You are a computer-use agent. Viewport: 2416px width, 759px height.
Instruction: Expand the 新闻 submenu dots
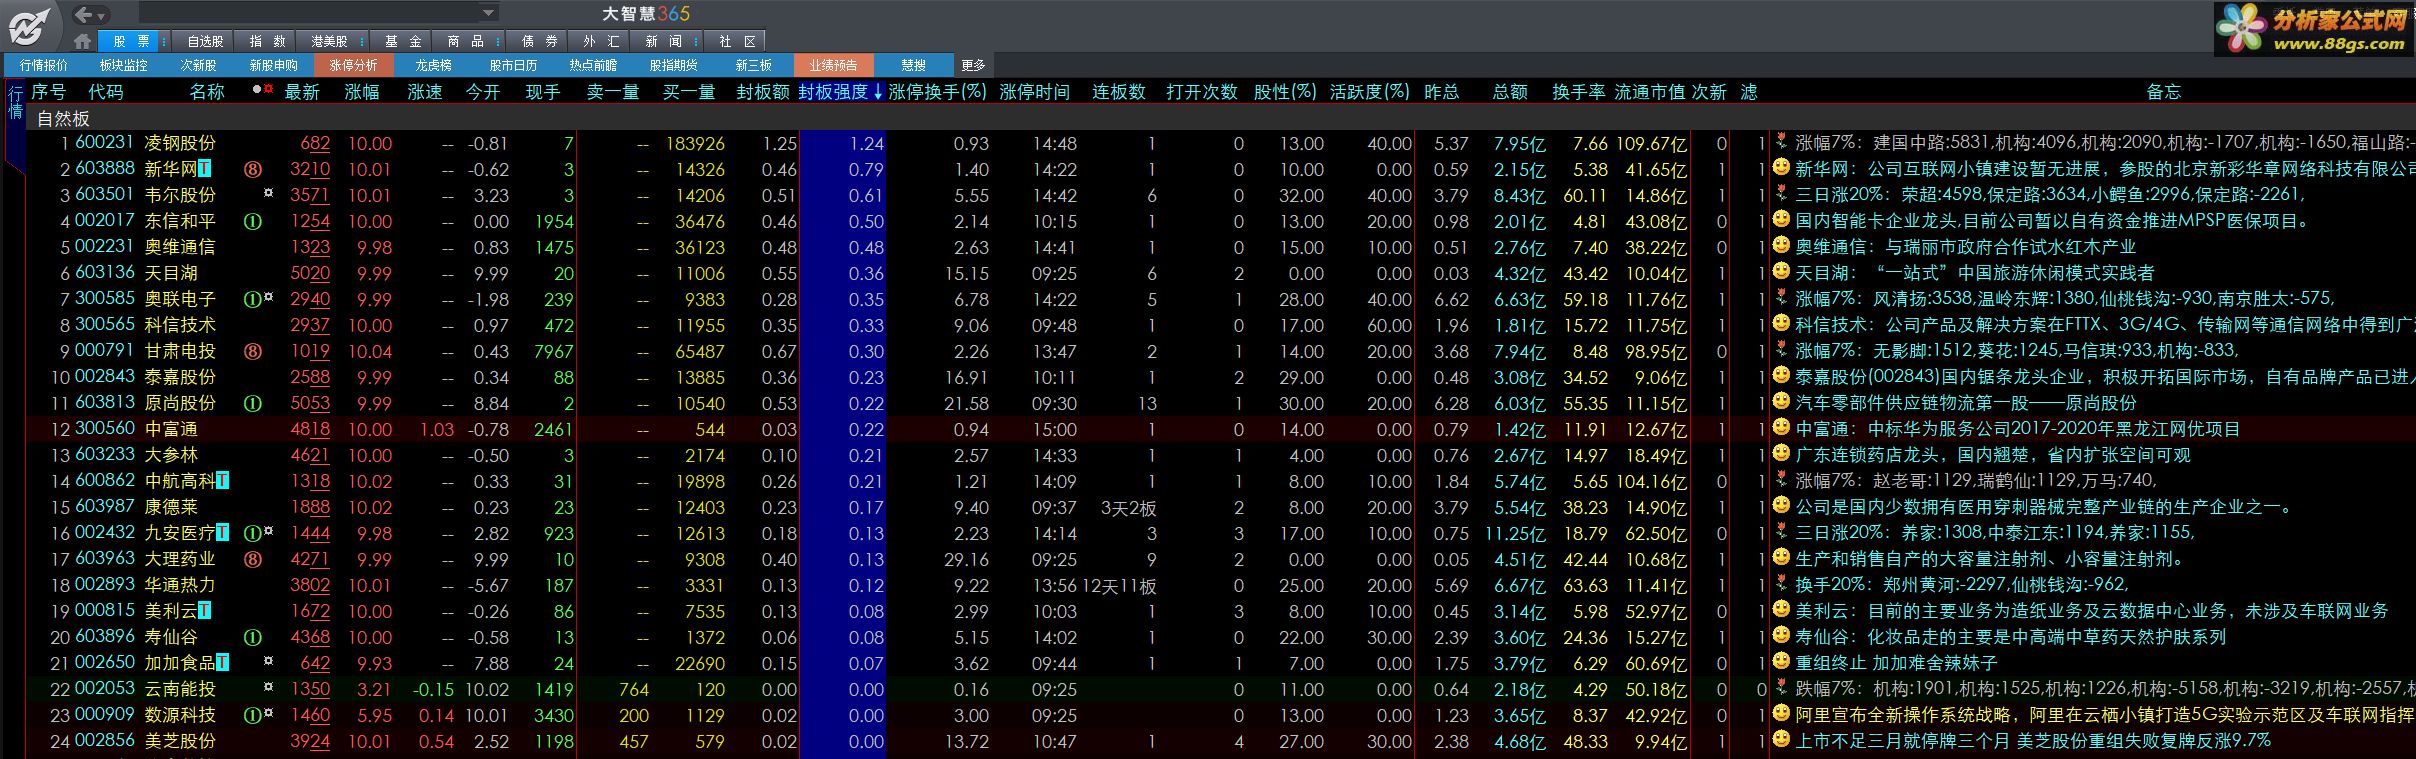pos(695,41)
